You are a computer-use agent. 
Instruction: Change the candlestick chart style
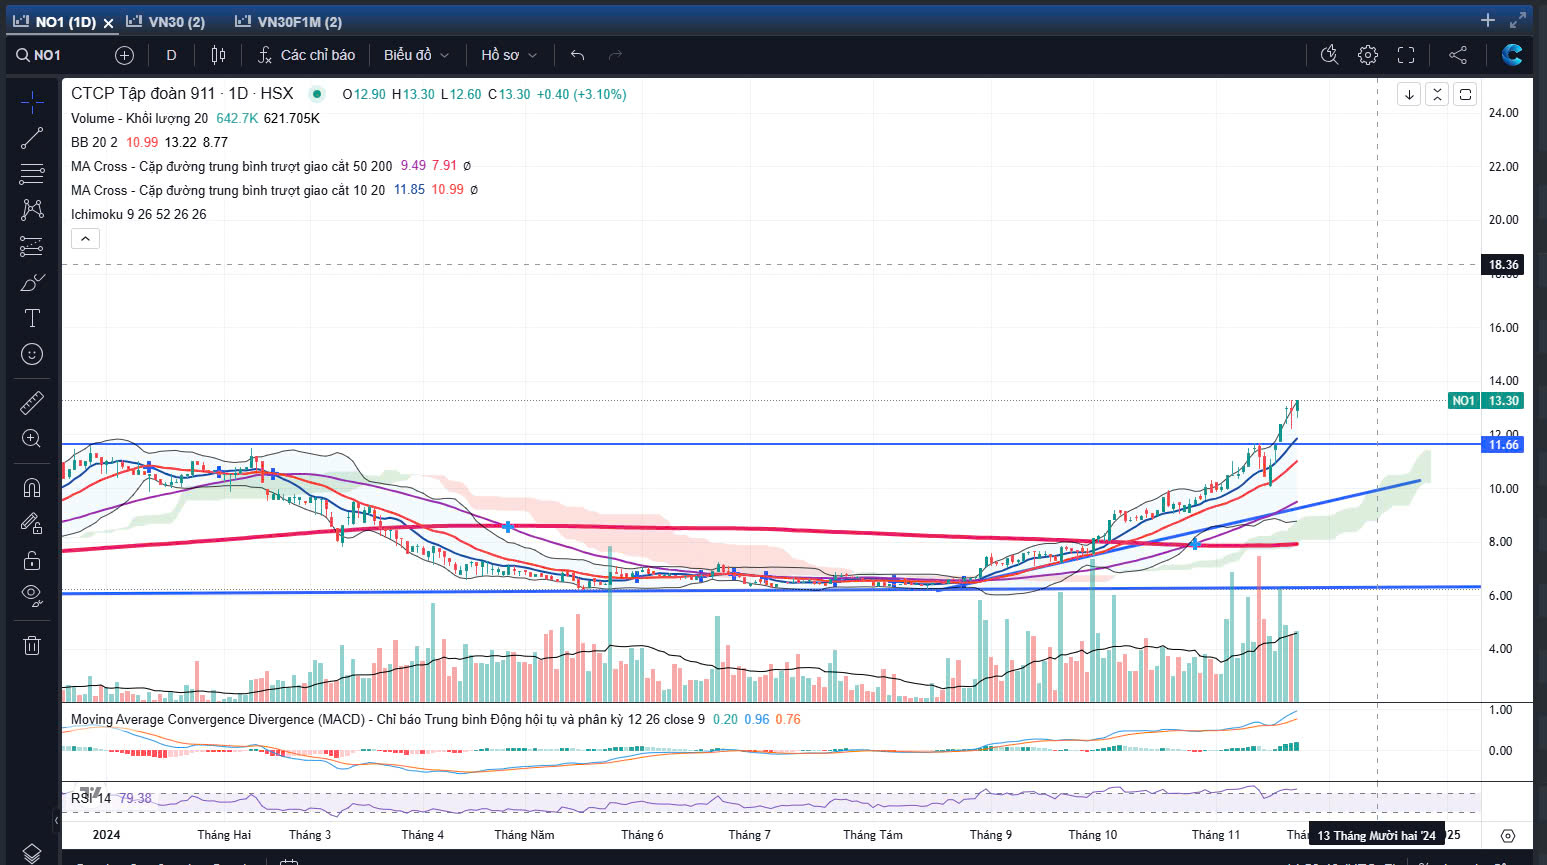click(218, 55)
